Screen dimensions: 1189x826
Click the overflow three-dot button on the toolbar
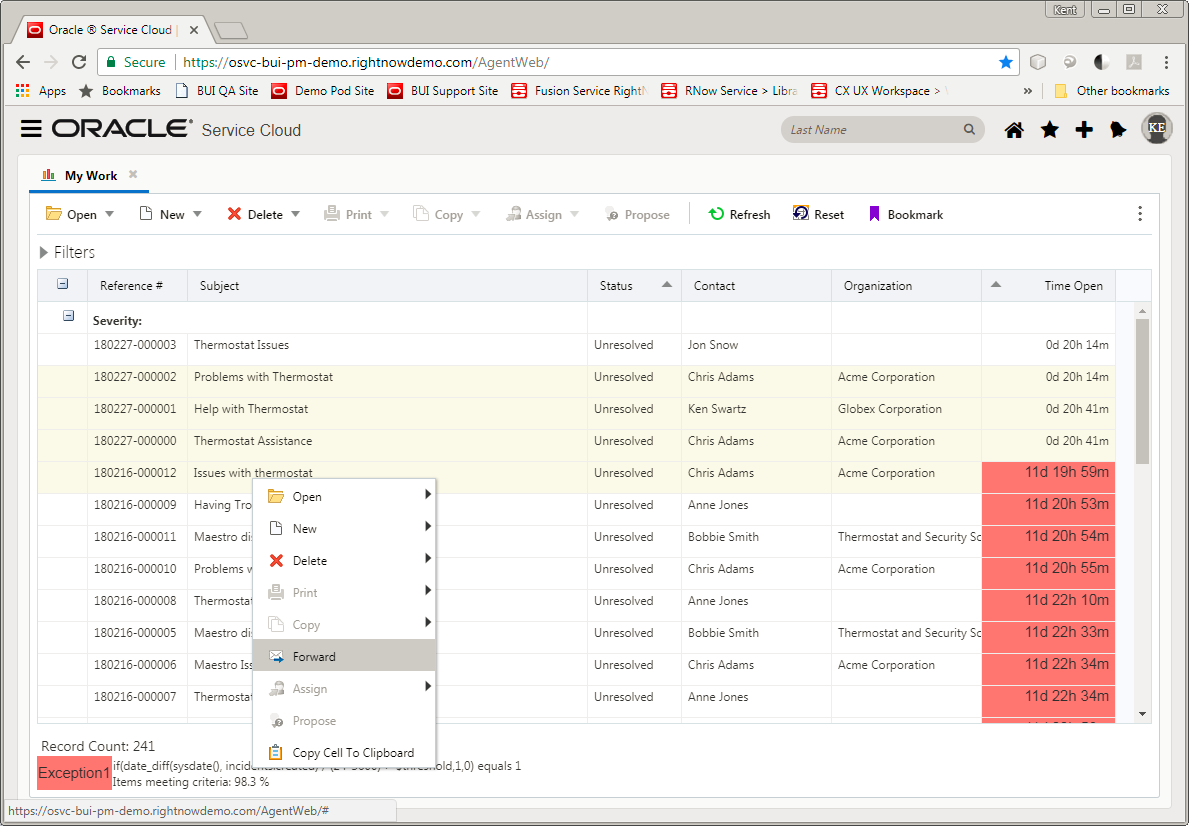1139,213
